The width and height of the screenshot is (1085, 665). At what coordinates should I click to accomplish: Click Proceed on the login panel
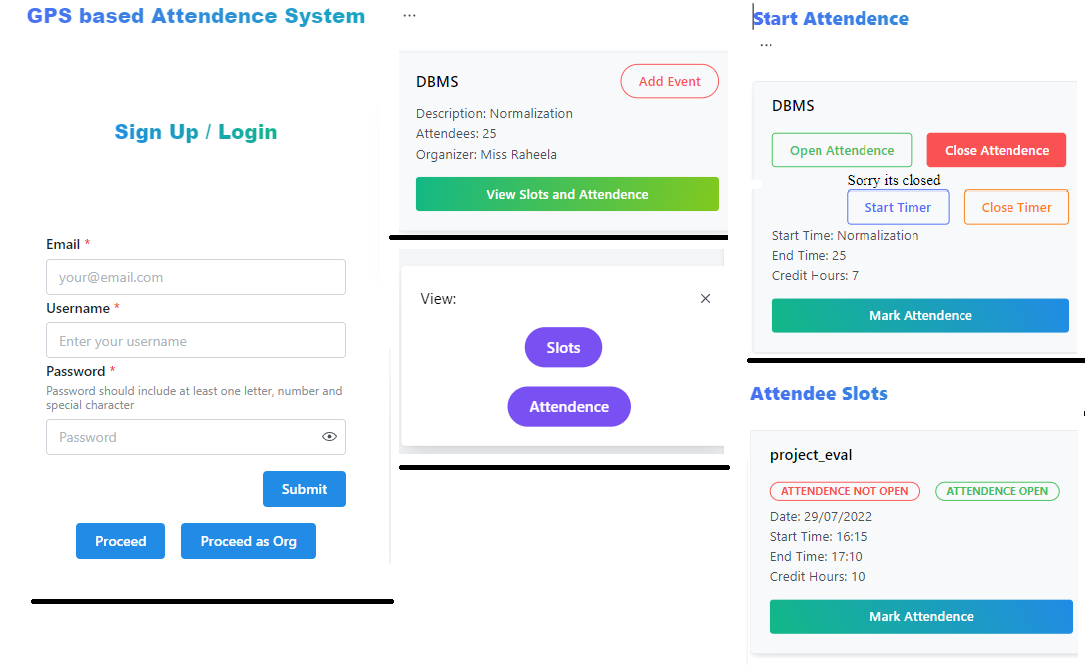coord(120,541)
